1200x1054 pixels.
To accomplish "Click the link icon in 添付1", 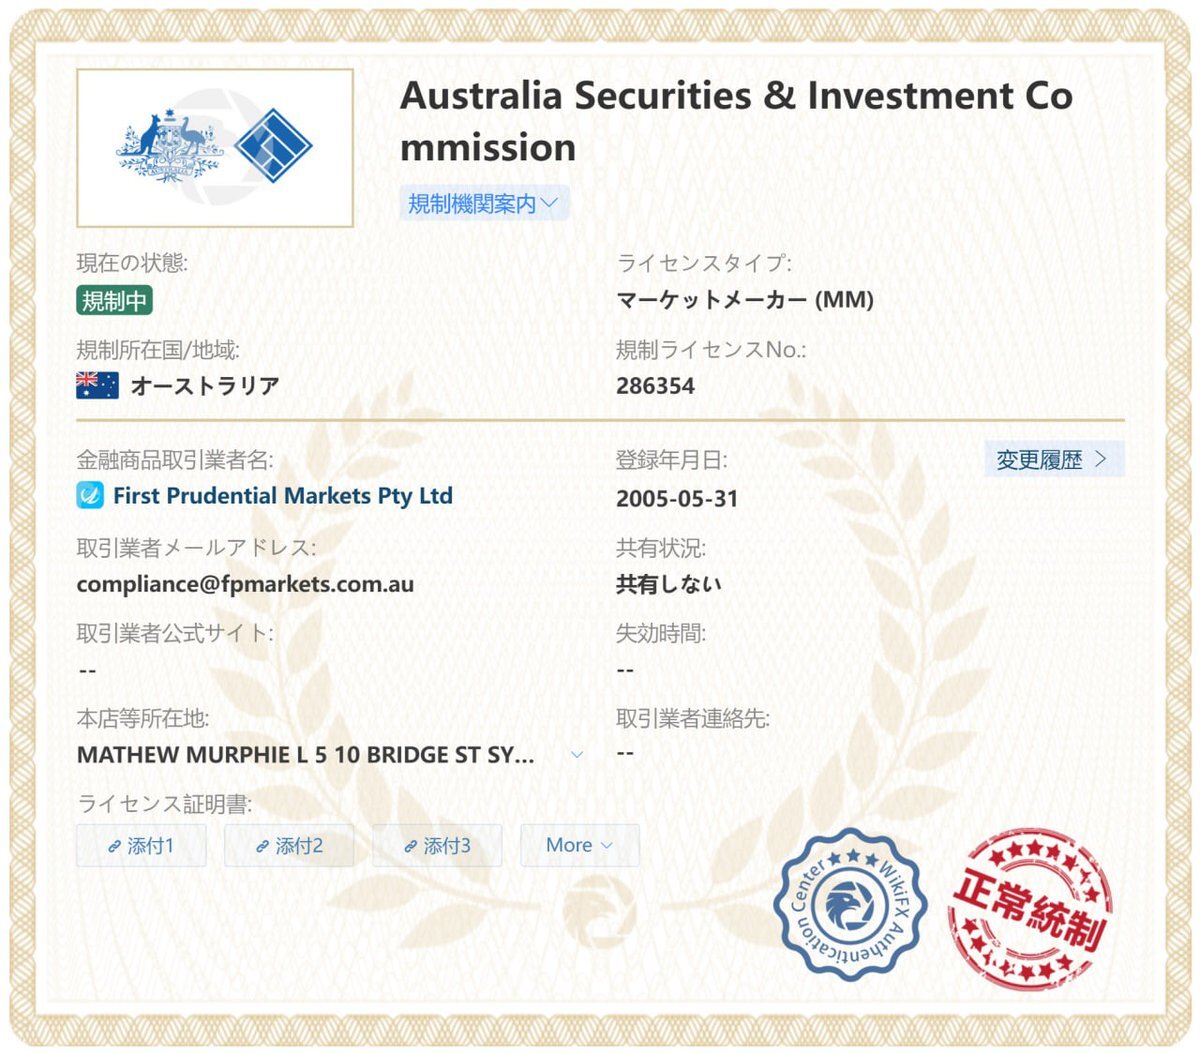I will (115, 846).
